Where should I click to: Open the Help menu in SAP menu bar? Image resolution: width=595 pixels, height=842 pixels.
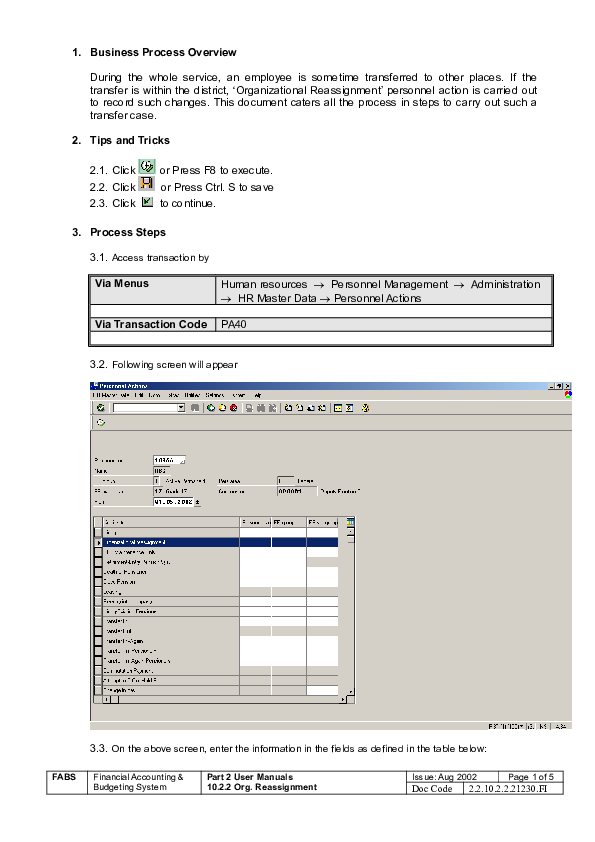coord(257,395)
